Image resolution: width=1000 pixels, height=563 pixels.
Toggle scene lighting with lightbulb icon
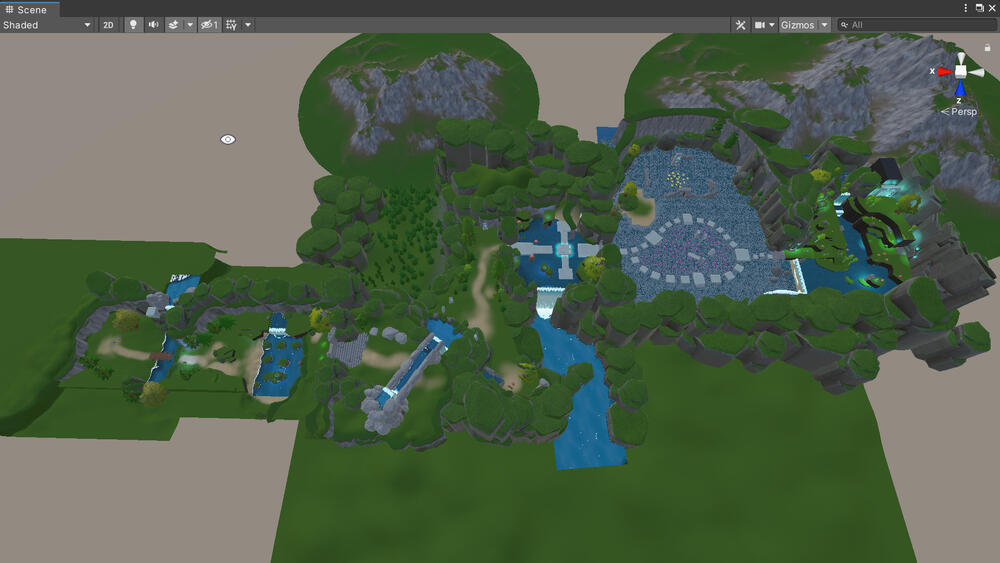[x=133, y=25]
